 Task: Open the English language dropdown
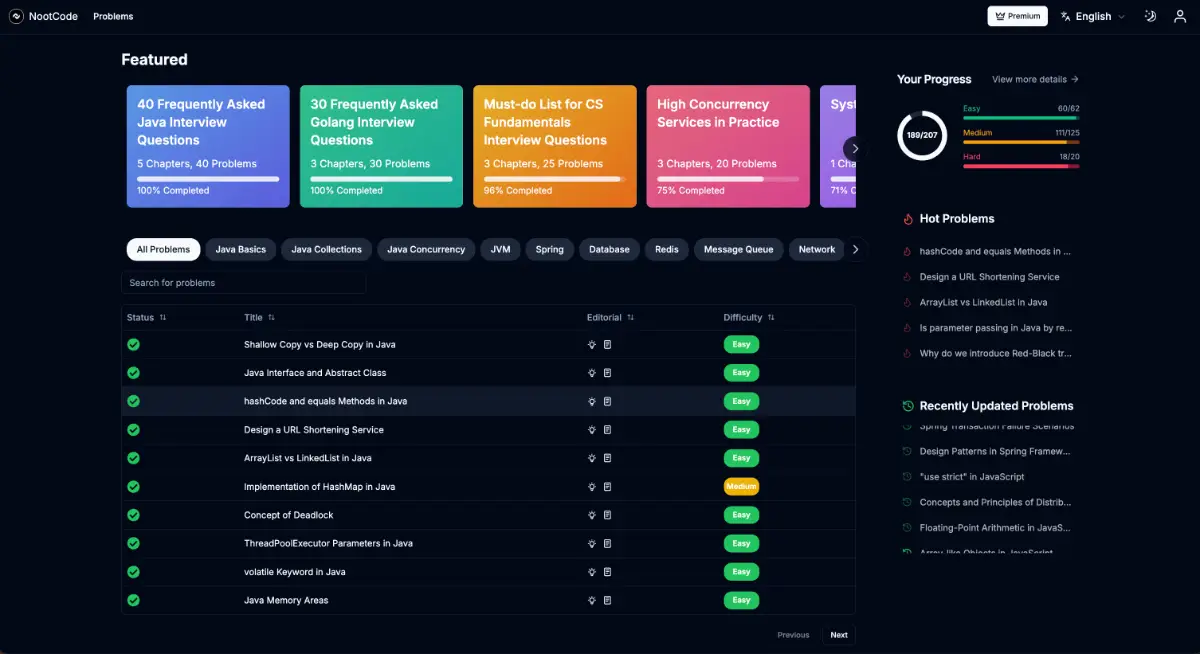click(1093, 16)
